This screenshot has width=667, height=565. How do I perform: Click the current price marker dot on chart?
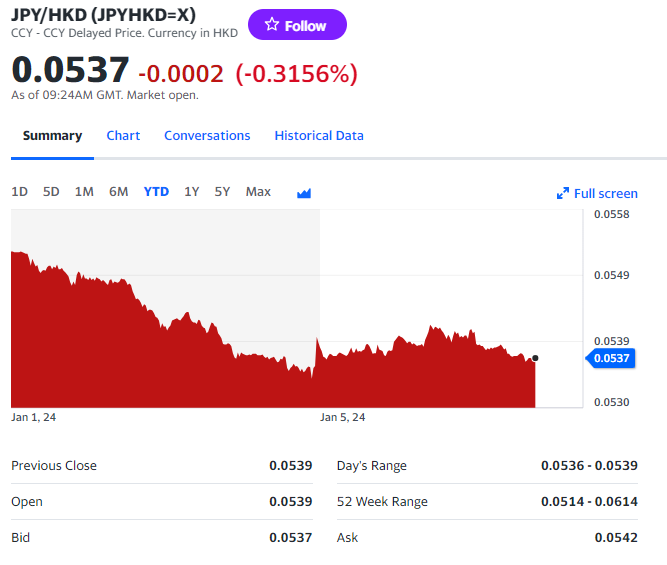536,358
